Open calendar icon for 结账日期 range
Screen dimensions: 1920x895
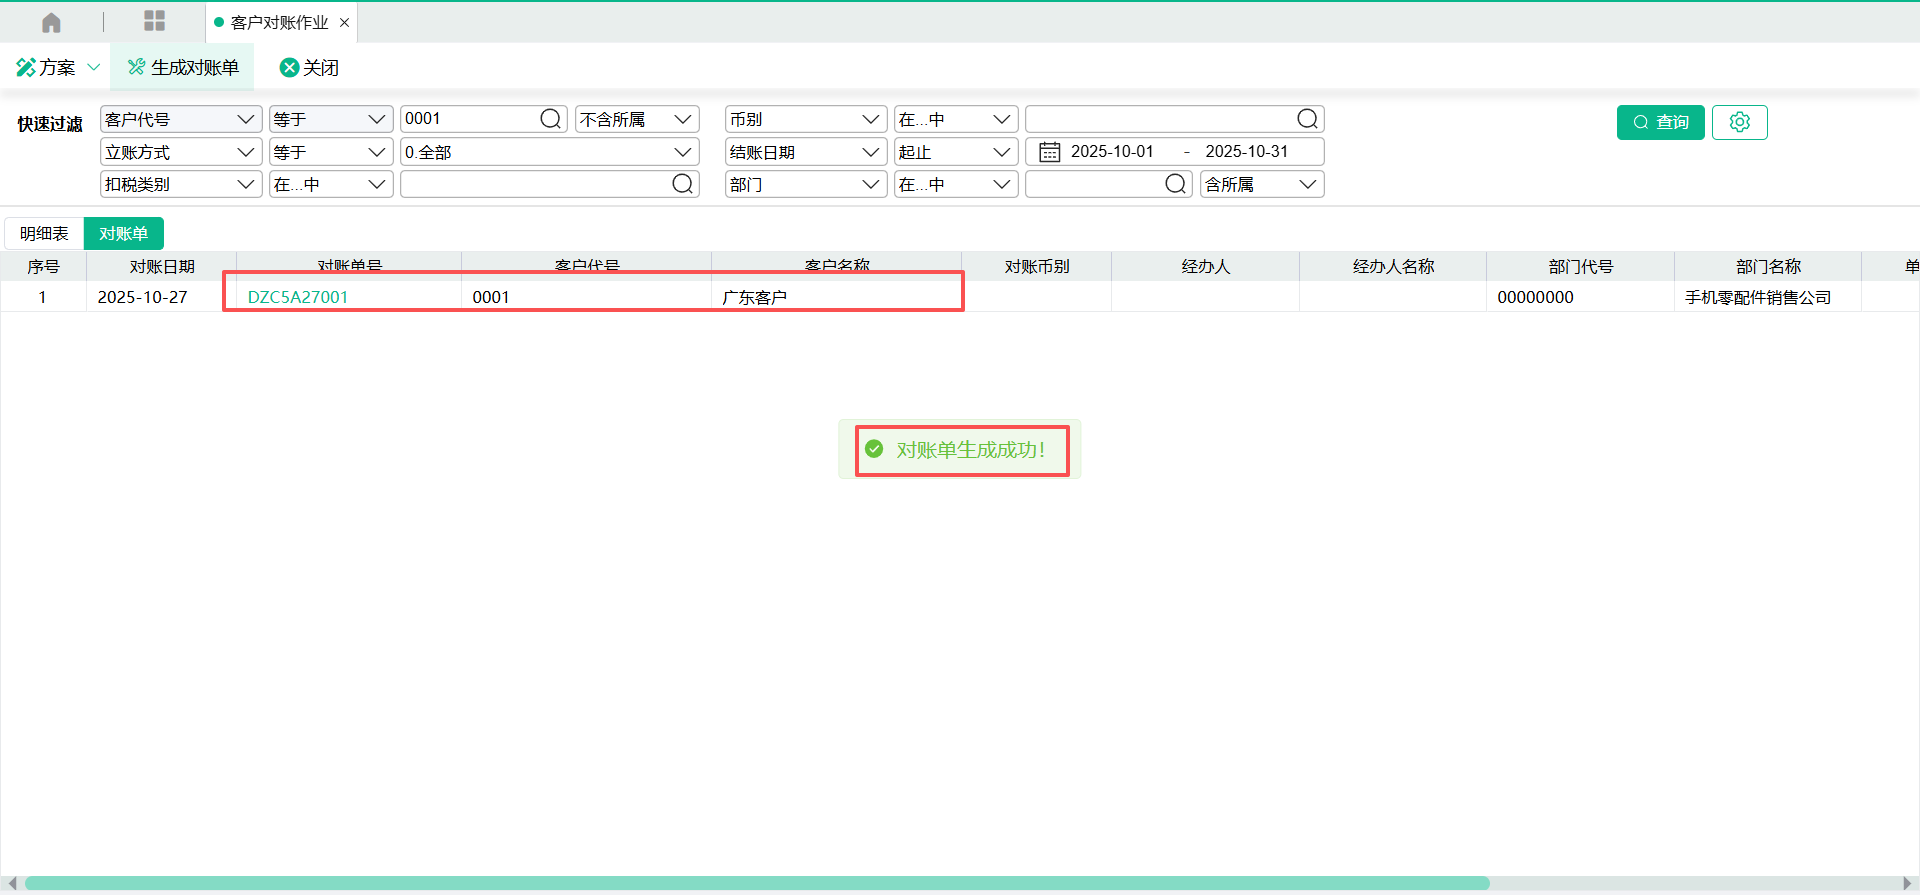pos(1049,152)
